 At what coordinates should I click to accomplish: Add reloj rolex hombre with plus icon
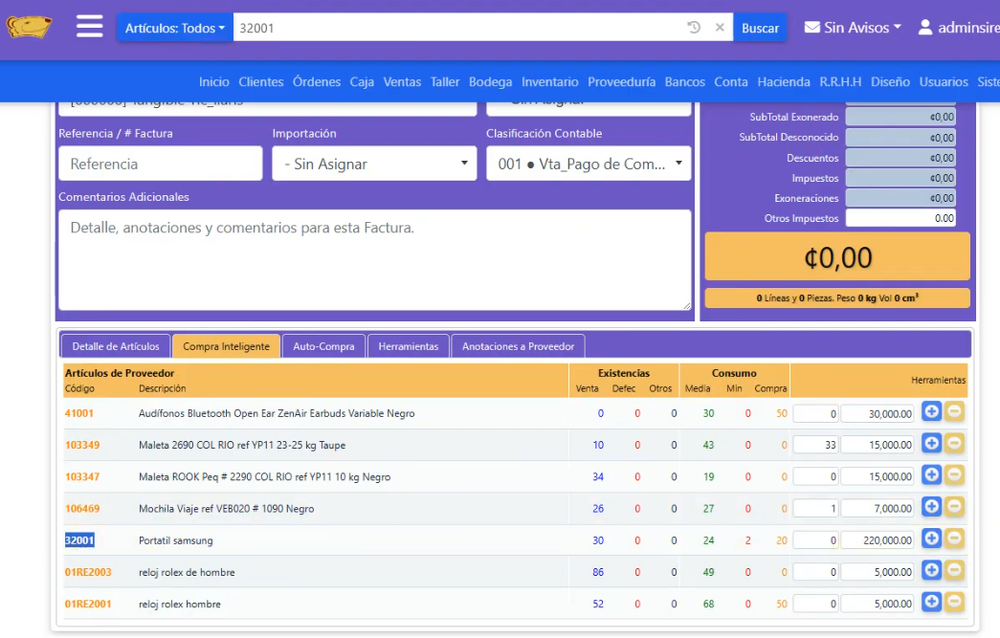click(931, 602)
